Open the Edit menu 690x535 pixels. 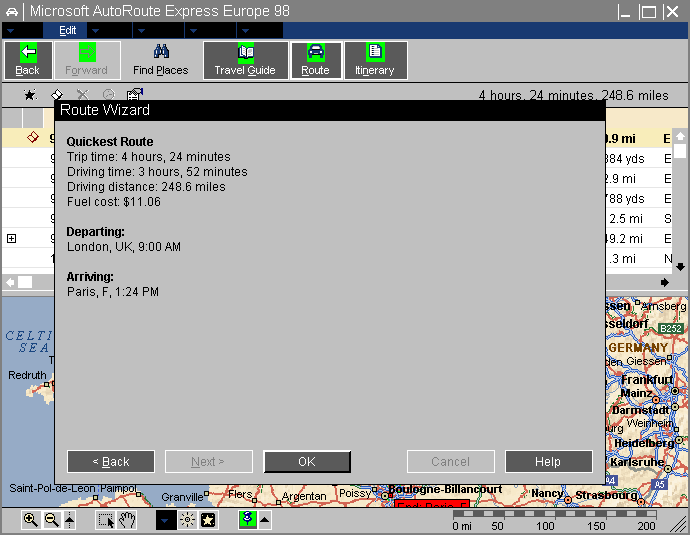(67, 30)
